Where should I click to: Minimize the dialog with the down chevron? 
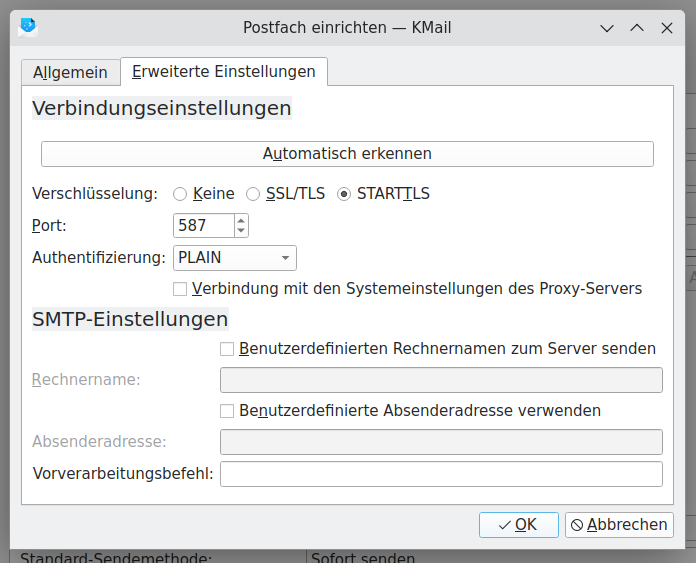(x=606, y=28)
